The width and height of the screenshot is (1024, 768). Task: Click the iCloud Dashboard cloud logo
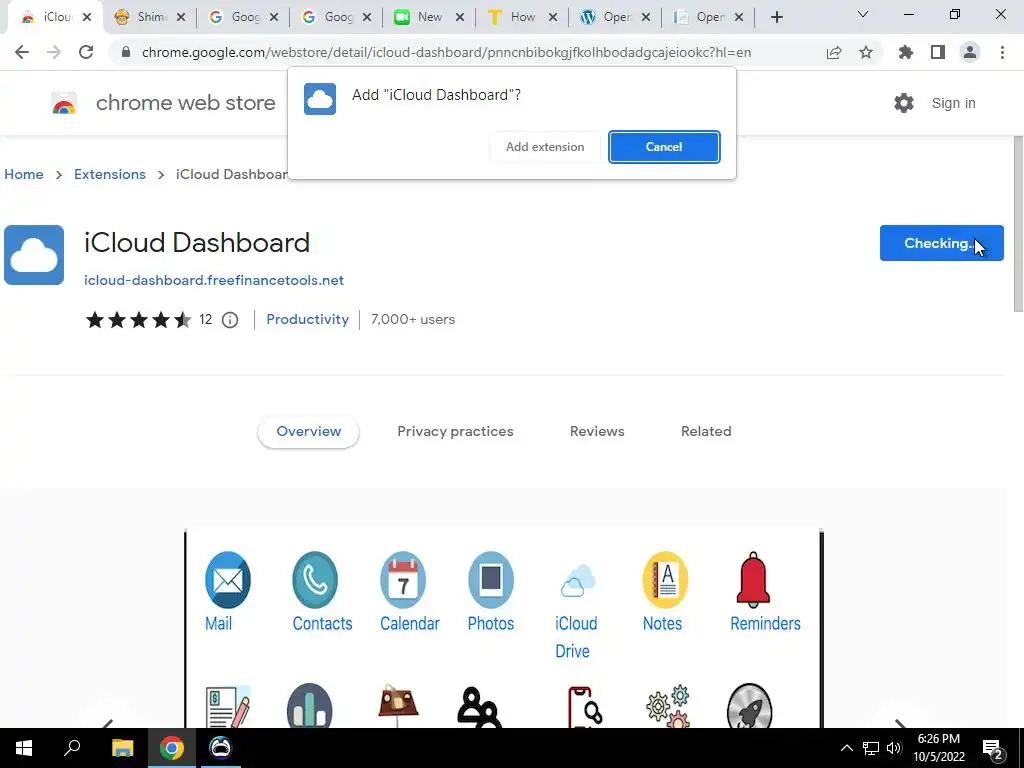[34, 255]
